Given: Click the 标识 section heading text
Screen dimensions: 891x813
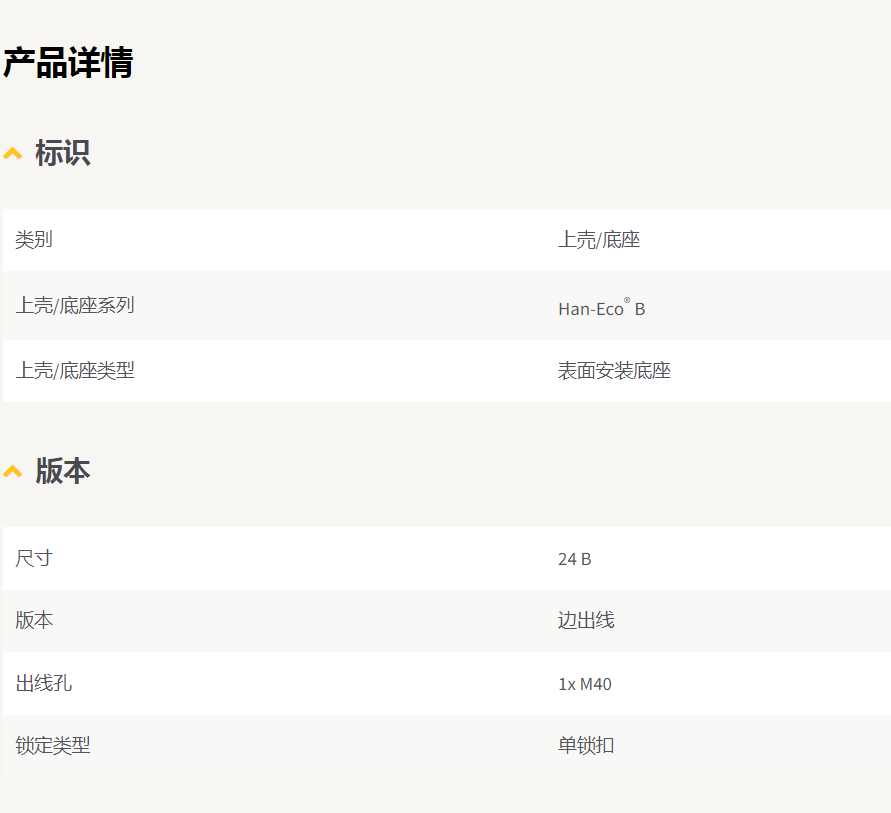Looking at the screenshot, I should pos(63,153).
